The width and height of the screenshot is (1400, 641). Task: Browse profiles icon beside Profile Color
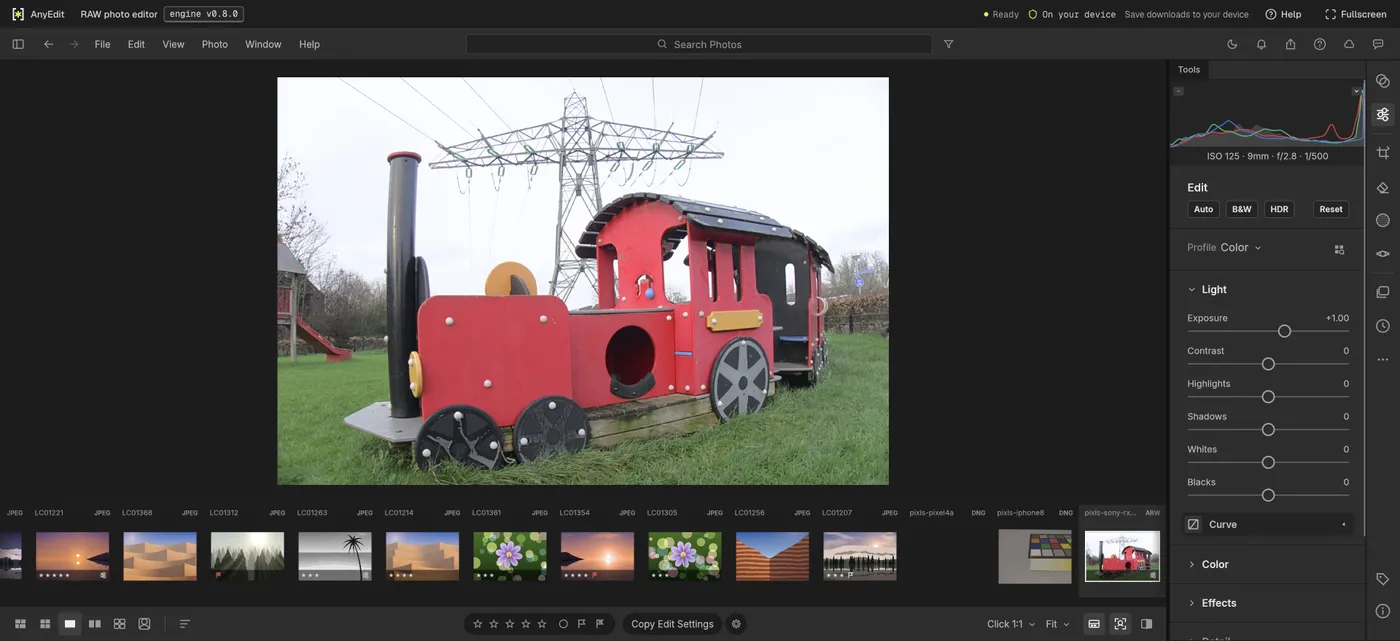(x=1339, y=249)
